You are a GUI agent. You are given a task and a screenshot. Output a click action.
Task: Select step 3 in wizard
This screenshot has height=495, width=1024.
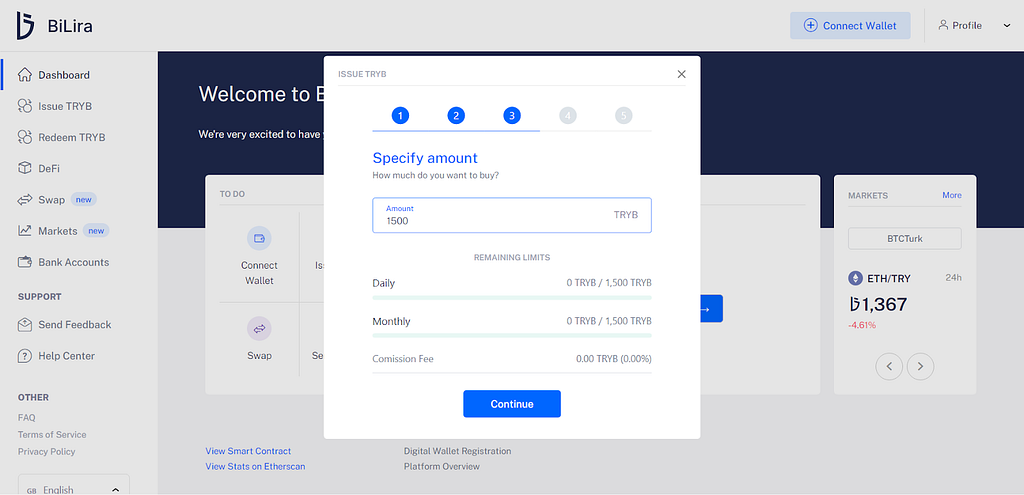tap(512, 116)
